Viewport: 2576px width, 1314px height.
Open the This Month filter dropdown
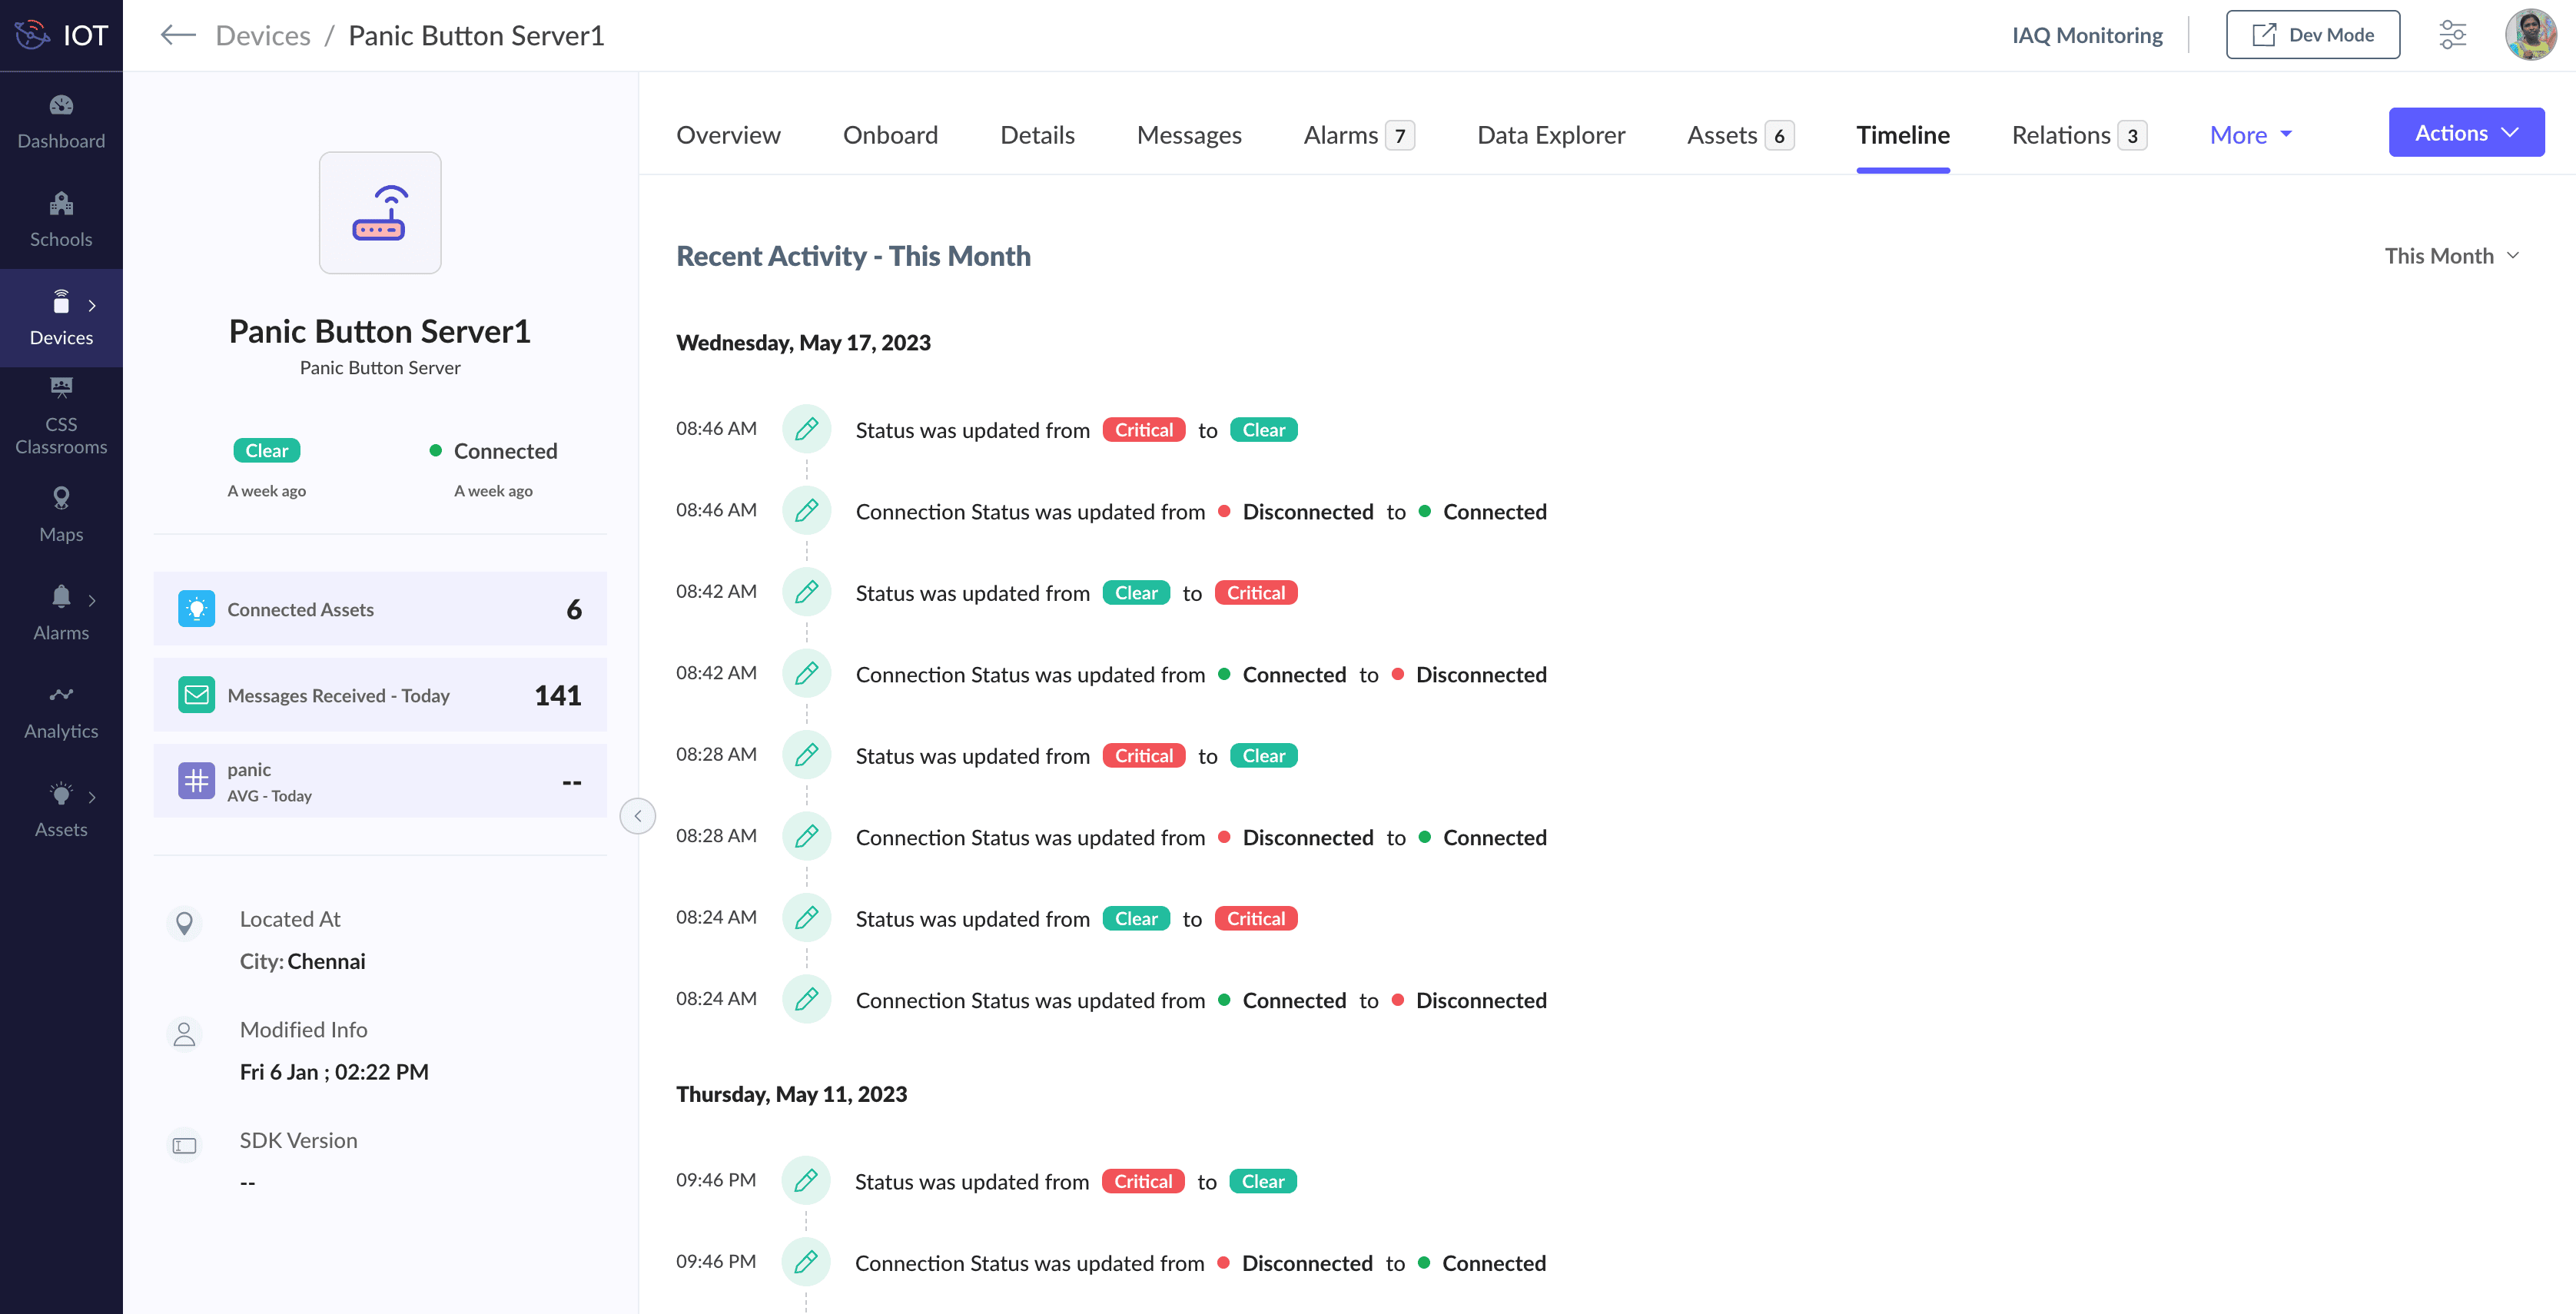2451,256
